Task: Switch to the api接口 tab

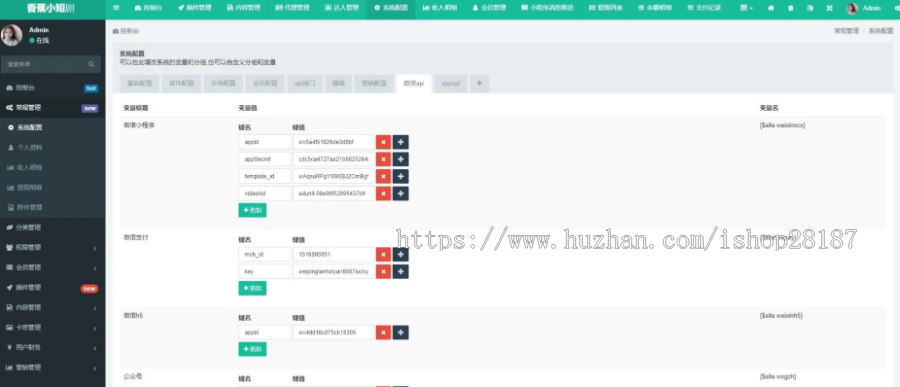Action: (305, 83)
